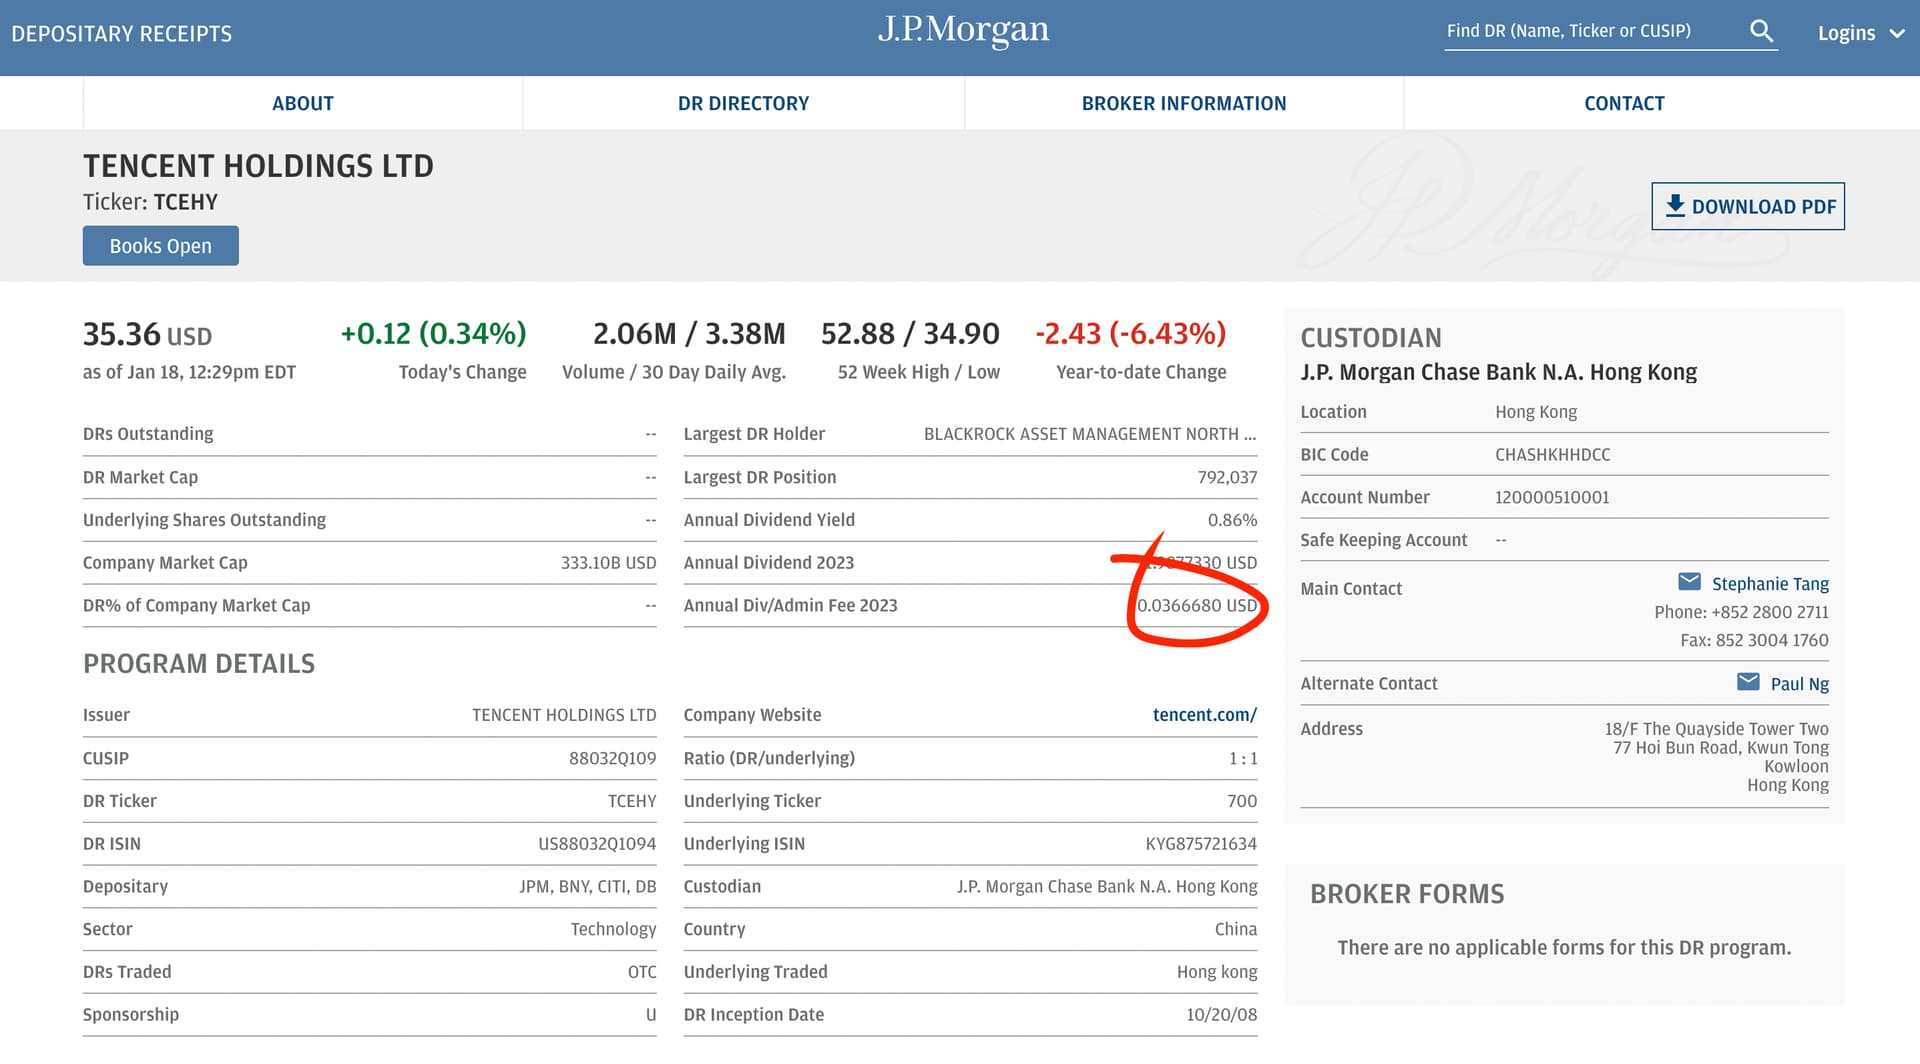Click the Annual Div/Admin Fee 2023 value
Viewport: 1920px width, 1064px height.
pyautogui.click(x=1196, y=606)
